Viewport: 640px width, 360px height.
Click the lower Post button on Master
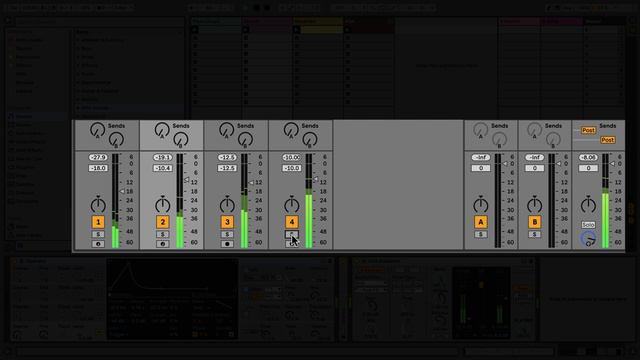click(607, 140)
